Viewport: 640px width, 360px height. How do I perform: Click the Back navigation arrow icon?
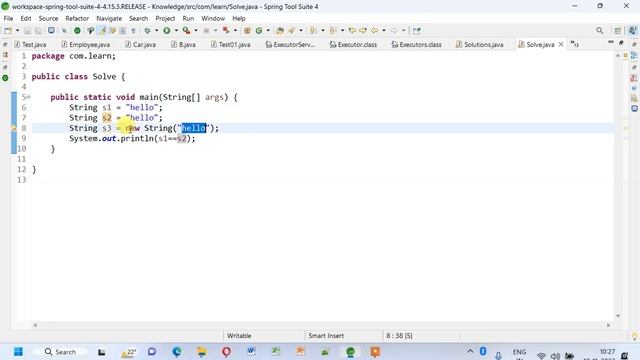(374, 31)
